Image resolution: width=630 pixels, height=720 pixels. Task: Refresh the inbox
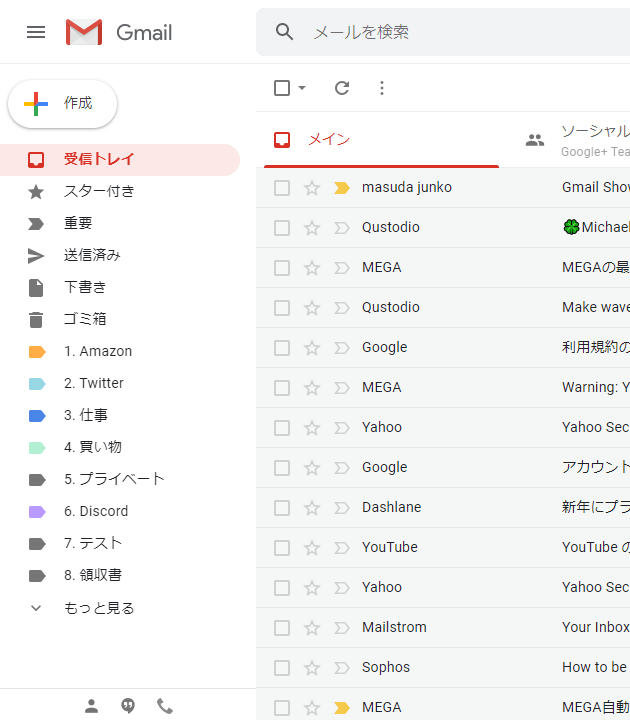pyautogui.click(x=342, y=88)
